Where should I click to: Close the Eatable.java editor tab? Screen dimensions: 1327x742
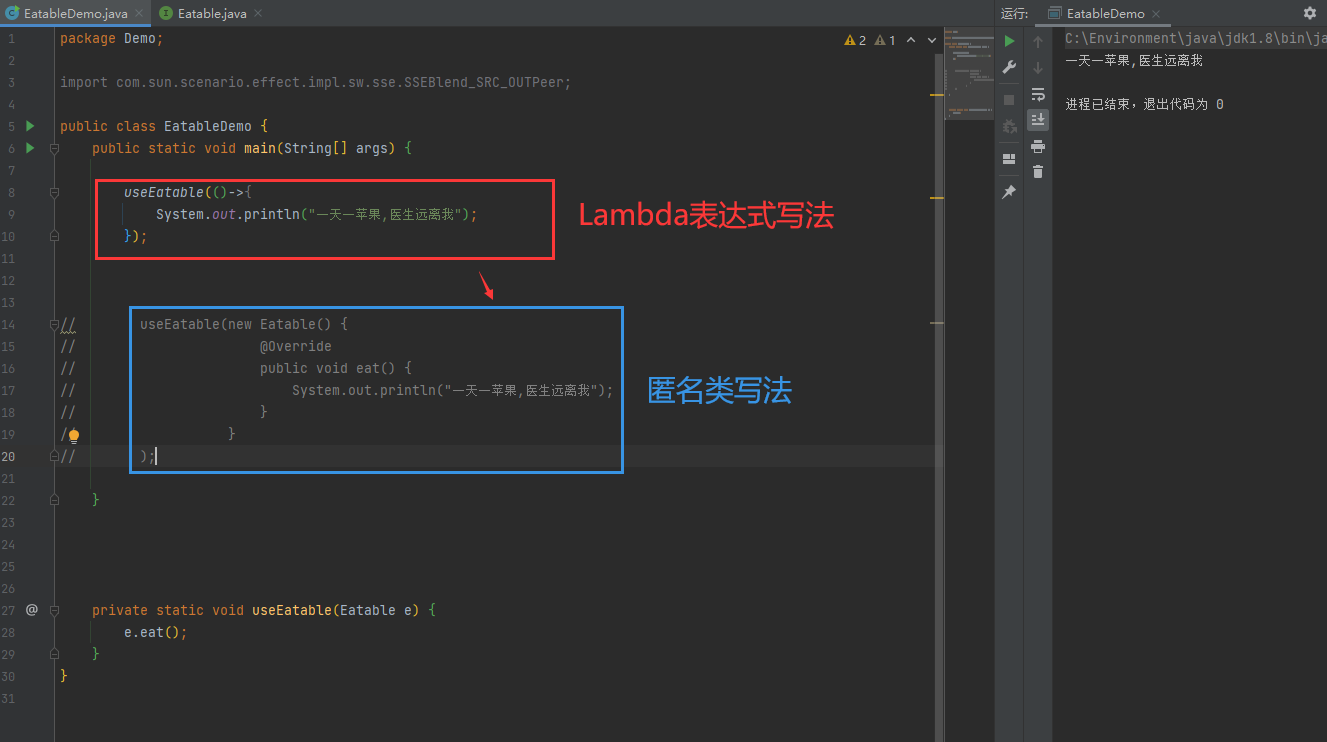[x=257, y=14]
